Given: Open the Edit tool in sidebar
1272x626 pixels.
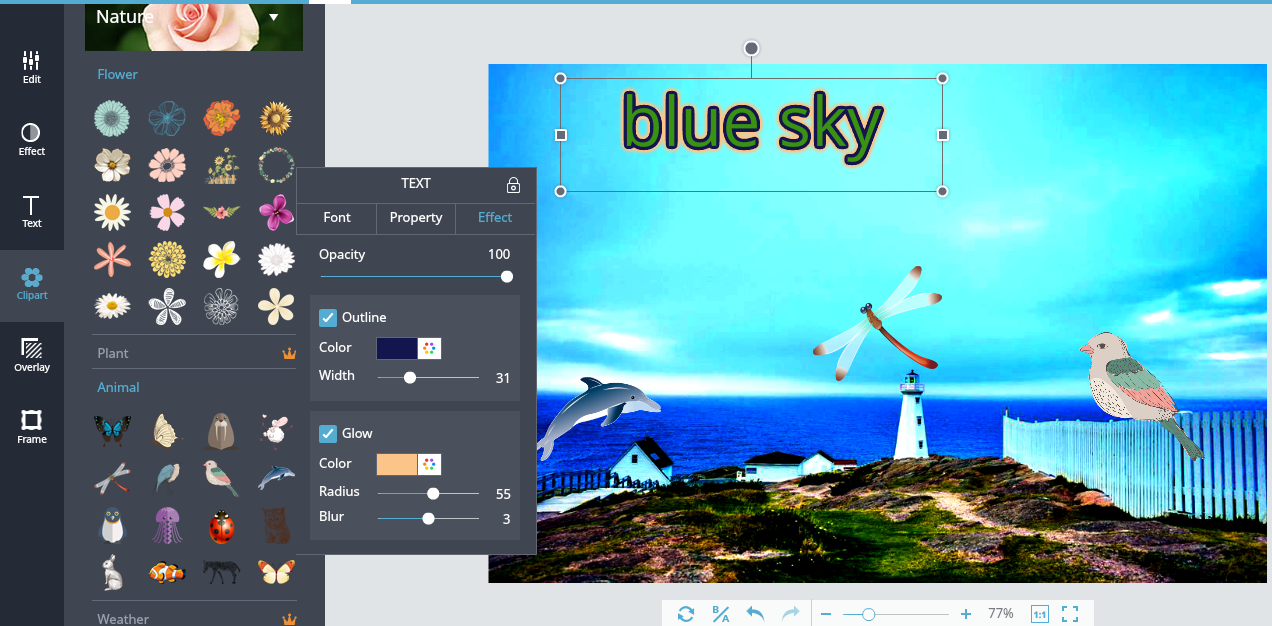Looking at the screenshot, I should point(32,67).
